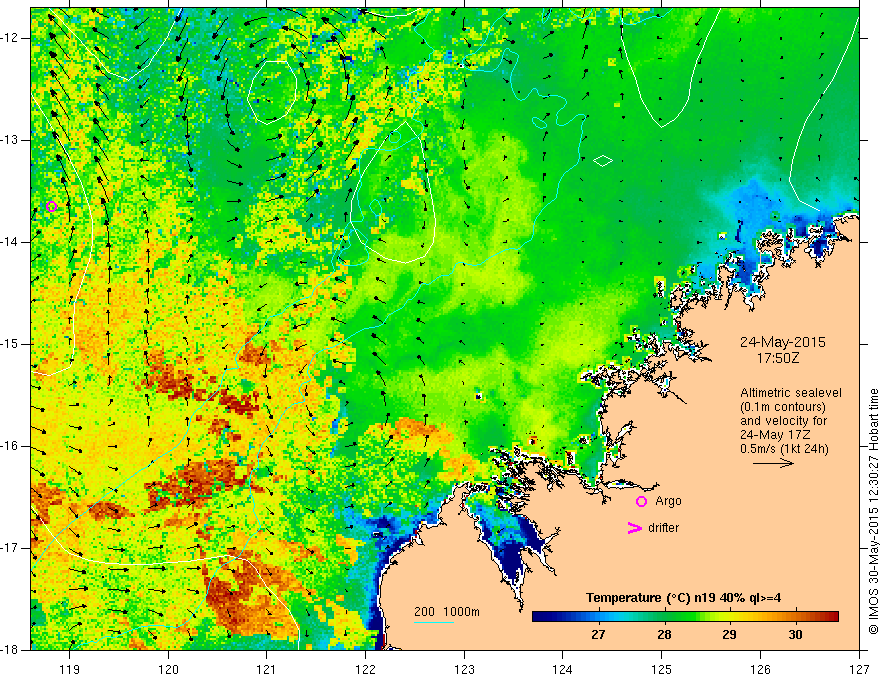The height and width of the screenshot is (680, 880).
Task: Click the colorbar '29' tick label
Action: tap(729, 635)
